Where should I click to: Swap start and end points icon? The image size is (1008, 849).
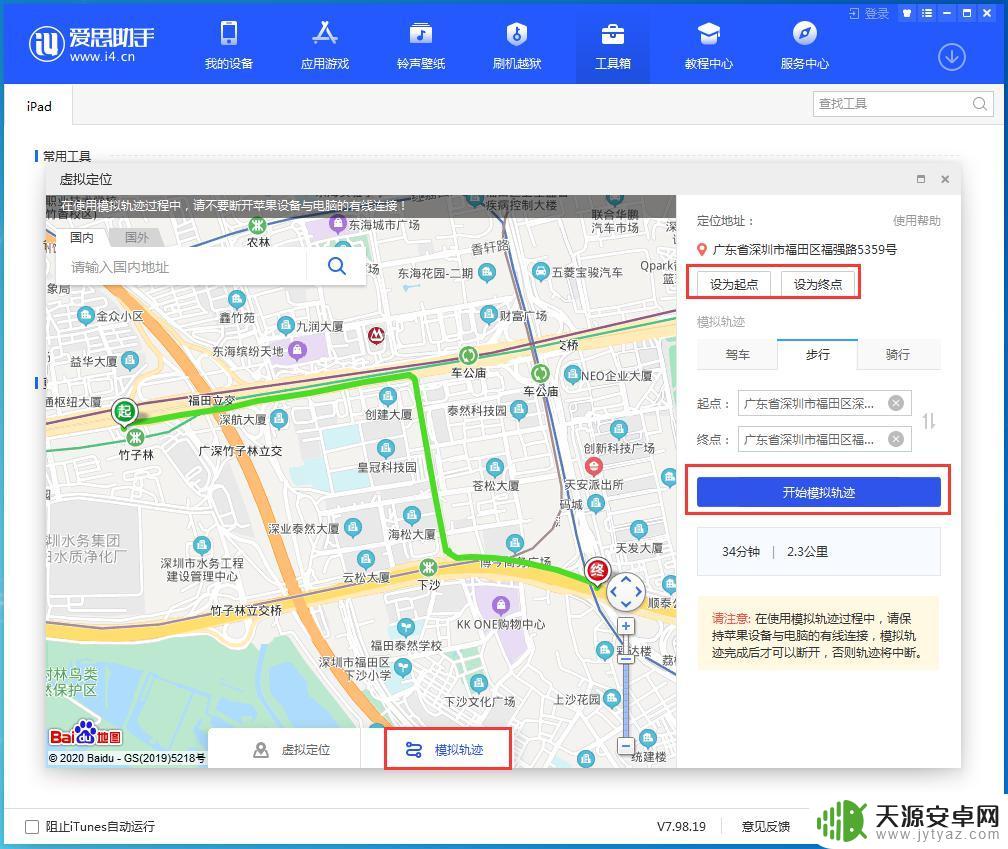(928, 422)
